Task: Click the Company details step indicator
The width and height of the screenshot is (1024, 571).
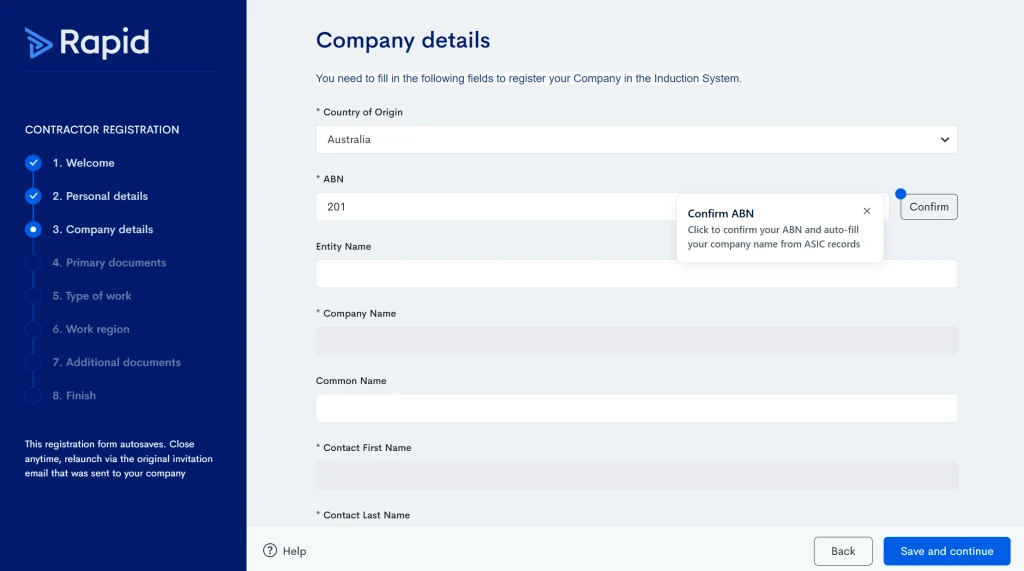Action: [33, 229]
